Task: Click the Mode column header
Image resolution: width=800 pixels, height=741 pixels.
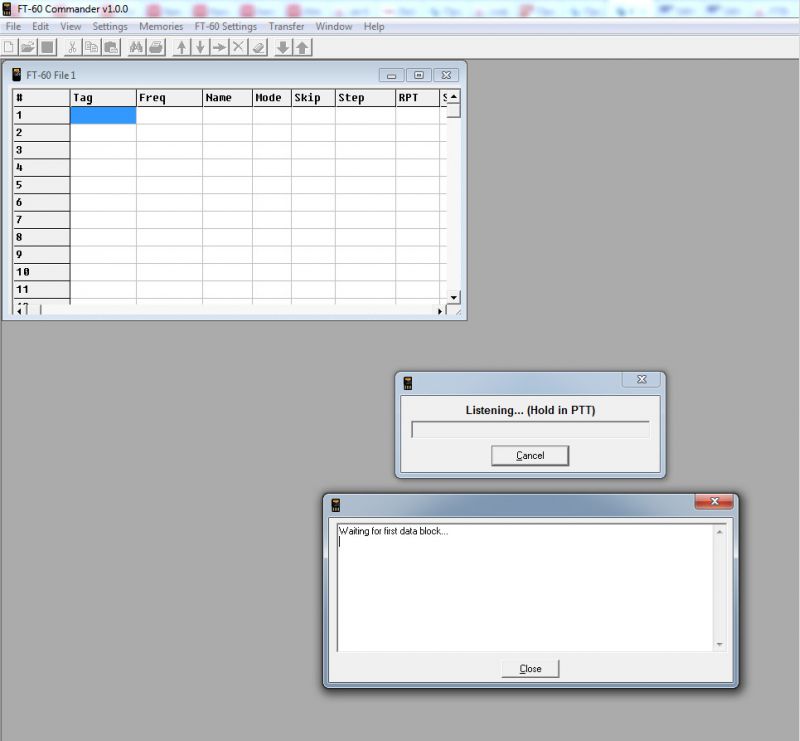Action: click(272, 97)
